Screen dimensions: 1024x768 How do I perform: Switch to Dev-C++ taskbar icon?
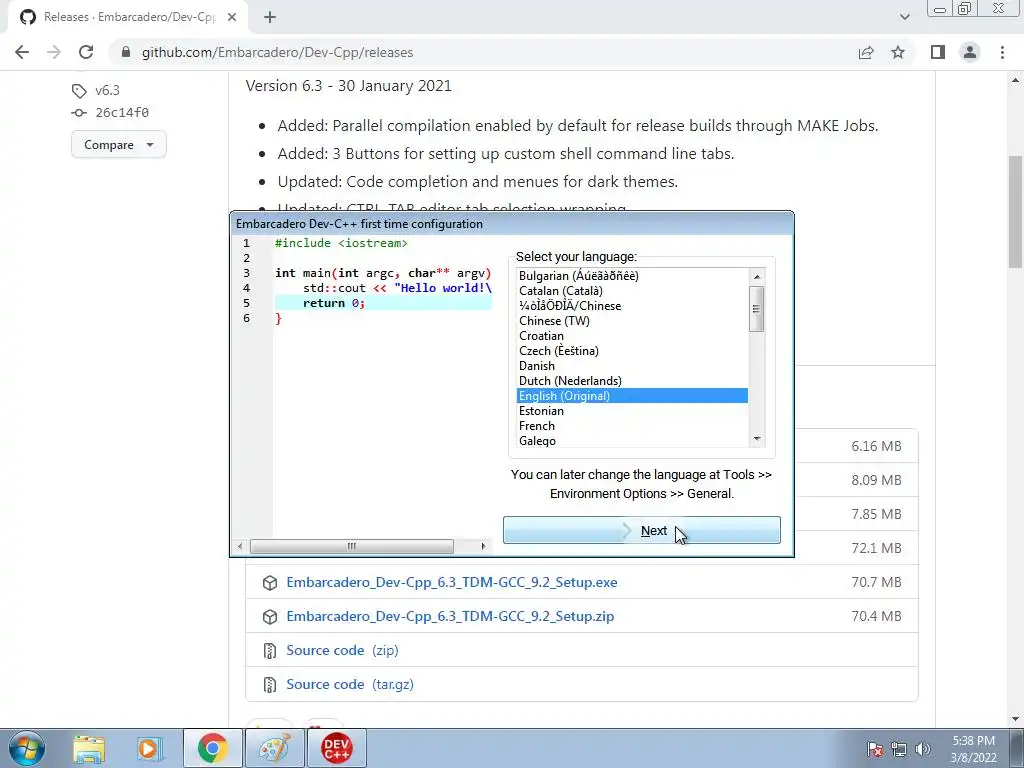click(337, 748)
